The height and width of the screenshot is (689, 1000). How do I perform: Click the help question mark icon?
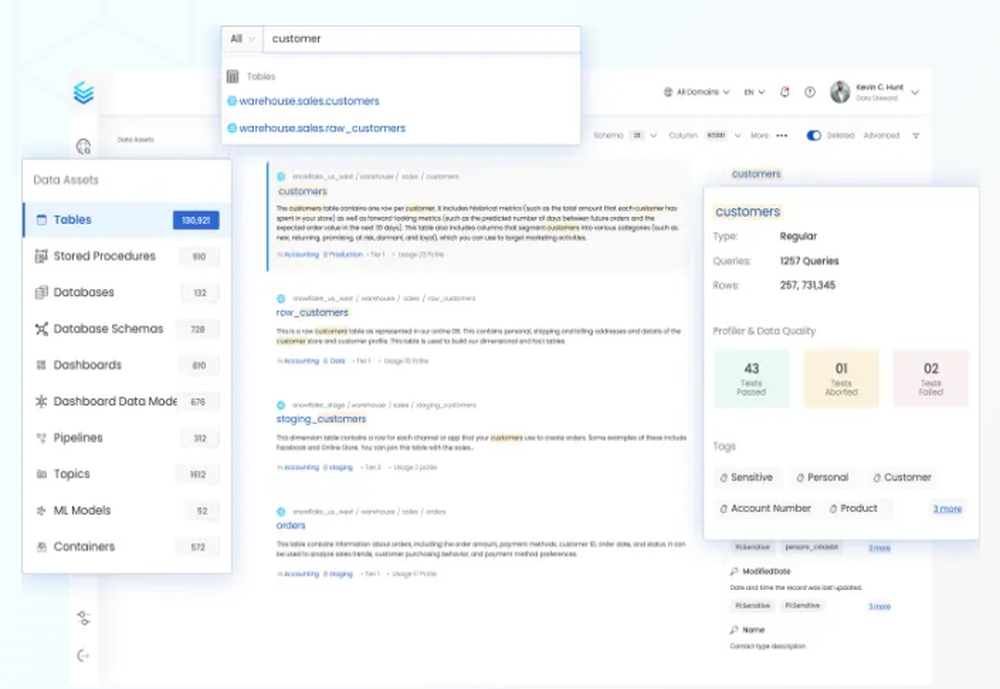pos(810,92)
